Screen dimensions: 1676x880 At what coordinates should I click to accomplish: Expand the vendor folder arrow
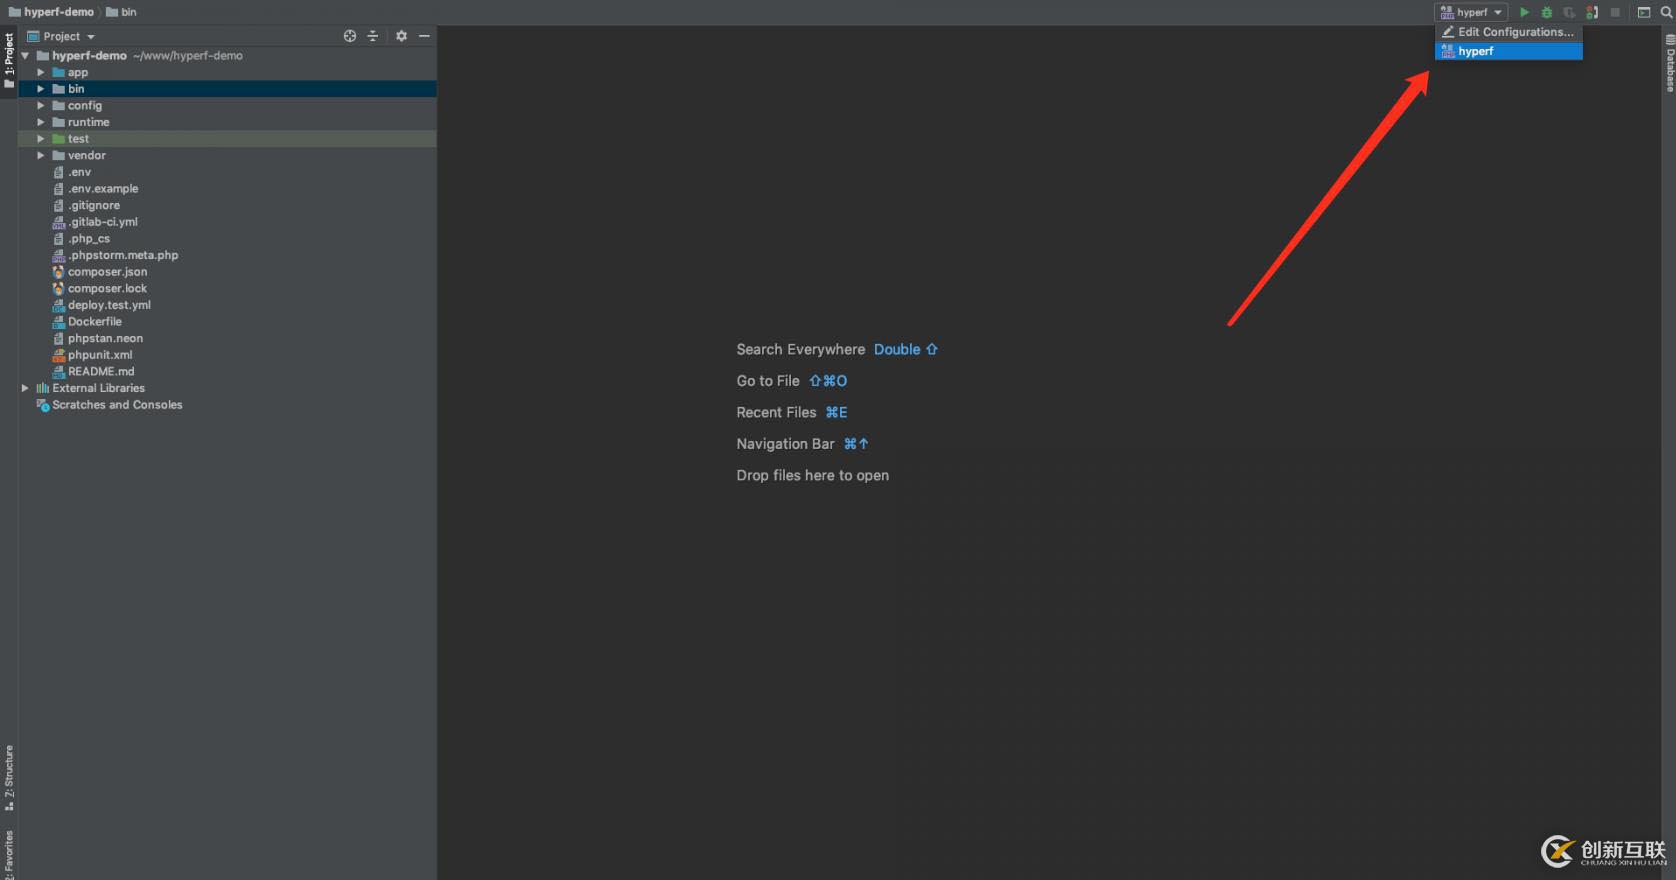41,156
